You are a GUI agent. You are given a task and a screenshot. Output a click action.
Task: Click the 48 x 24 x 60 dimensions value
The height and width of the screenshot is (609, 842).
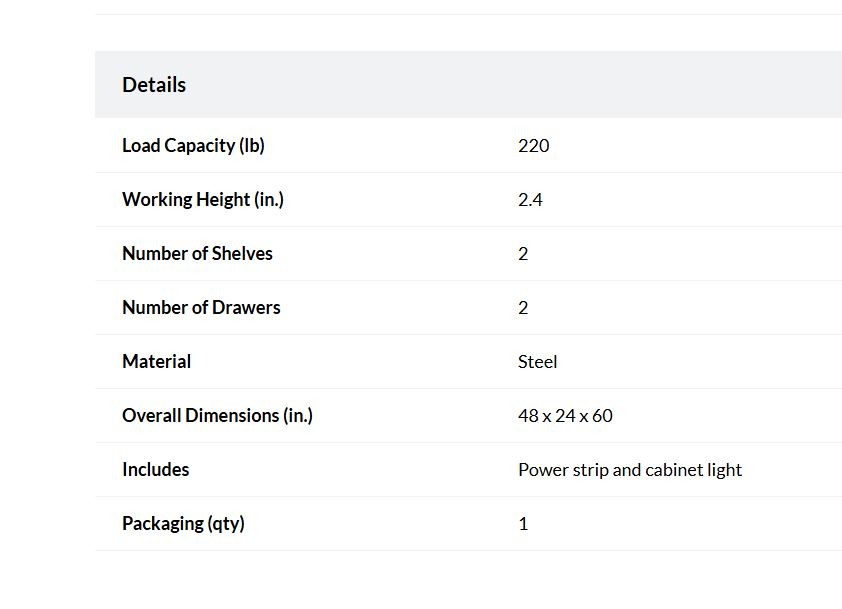[x=565, y=416]
